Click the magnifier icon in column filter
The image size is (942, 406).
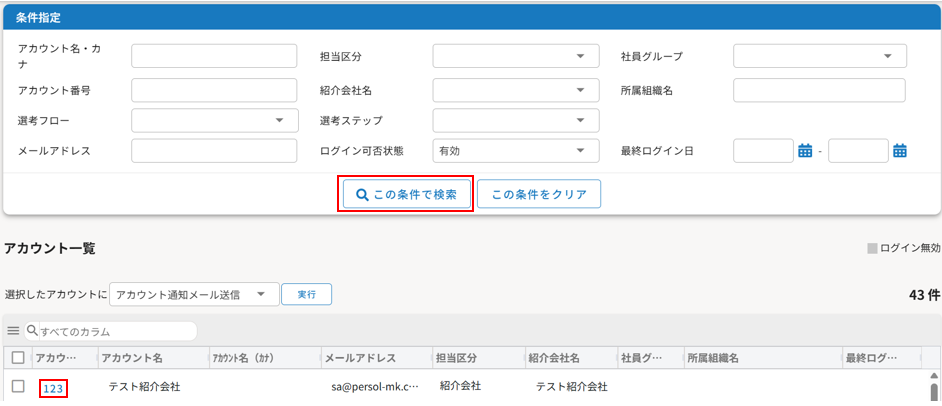pos(32,330)
